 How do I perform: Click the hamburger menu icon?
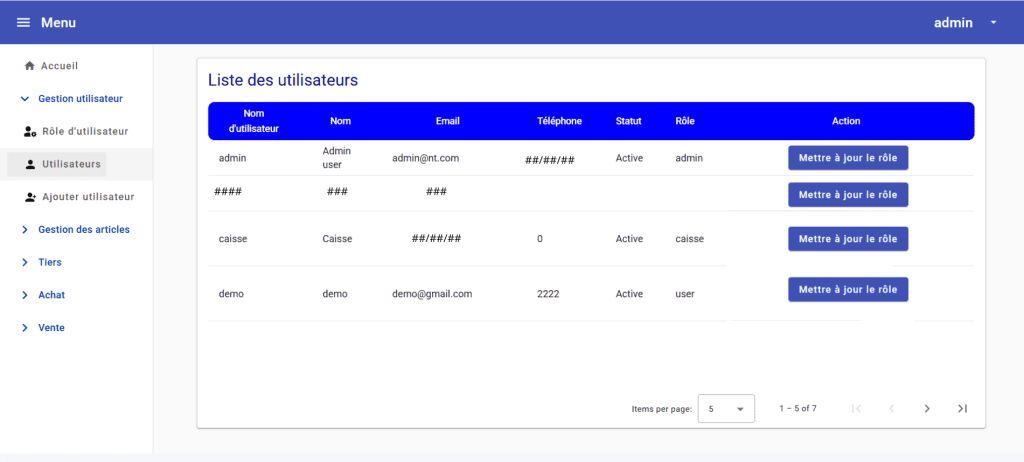click(23, 23)
